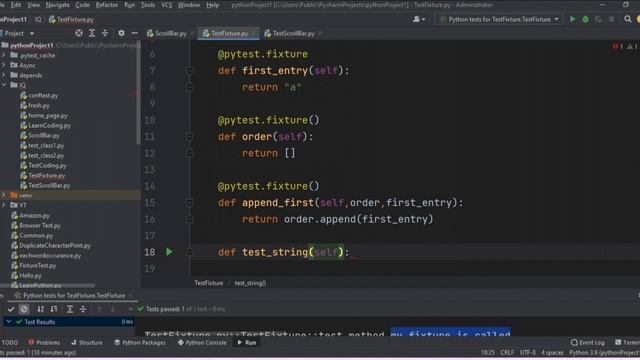Select opened file locator icon in Project panel
Screen dimensions: 640x360
tap(79, 33)
